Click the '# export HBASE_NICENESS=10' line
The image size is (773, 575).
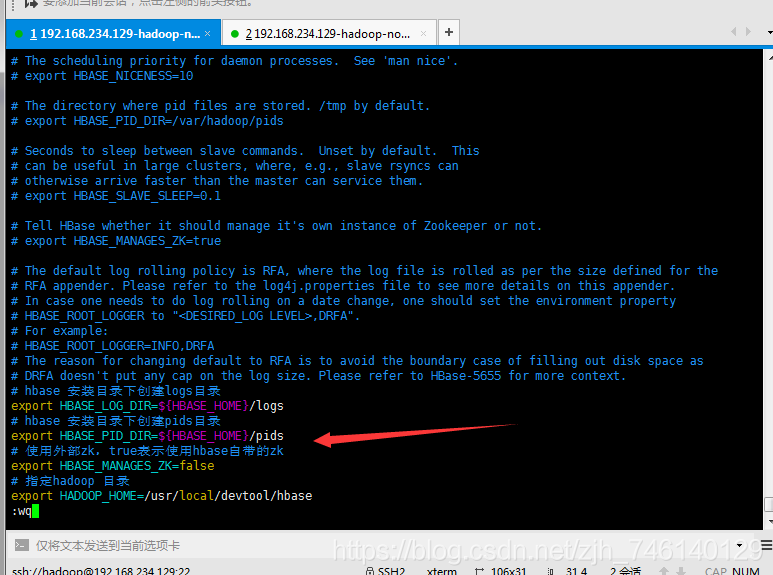coord(102,76)
